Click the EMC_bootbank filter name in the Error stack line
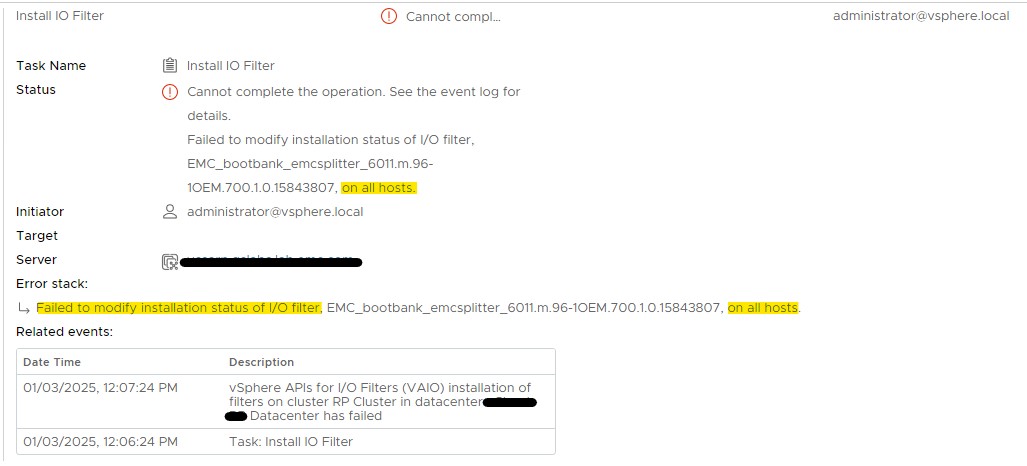Screen dimensions: 1027x466 pyautogui.click(x=524, y=308)
